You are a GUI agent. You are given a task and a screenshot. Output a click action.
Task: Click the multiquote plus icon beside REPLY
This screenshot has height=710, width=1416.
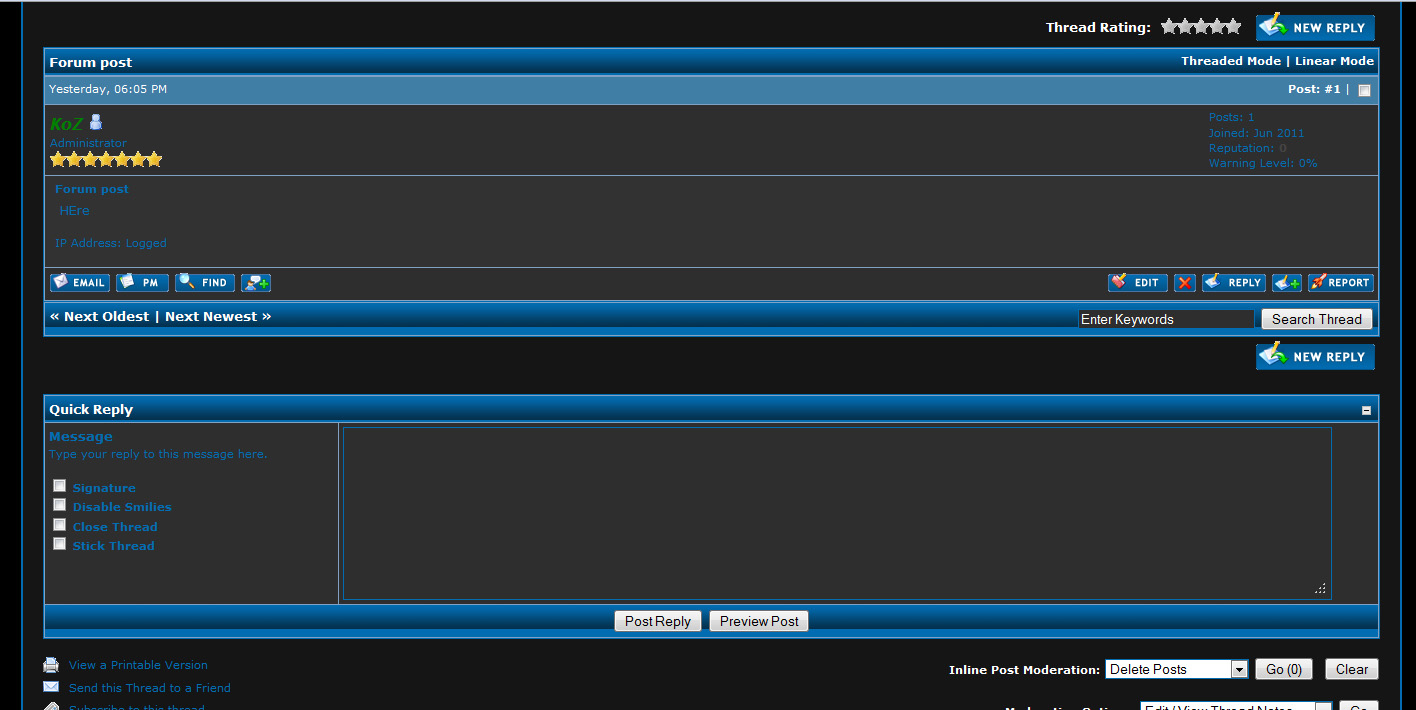tap(1287, 283)
